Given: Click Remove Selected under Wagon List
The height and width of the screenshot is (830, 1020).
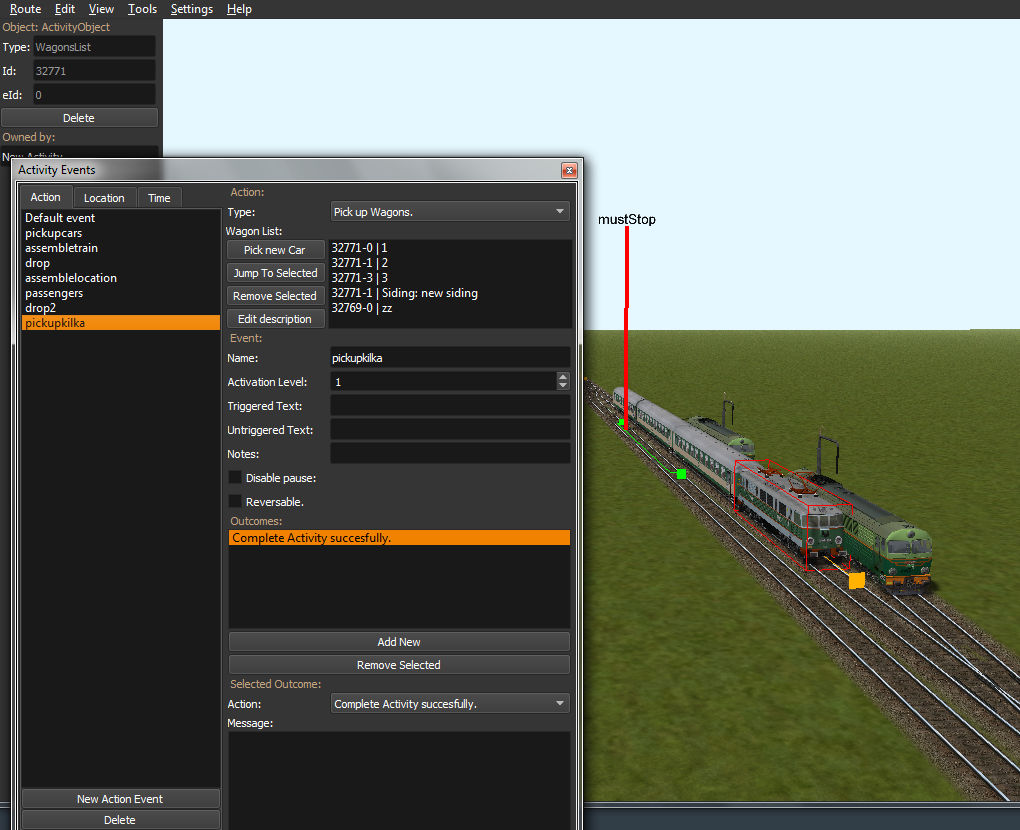Looking at the screenshot, I should coord(275,296).
